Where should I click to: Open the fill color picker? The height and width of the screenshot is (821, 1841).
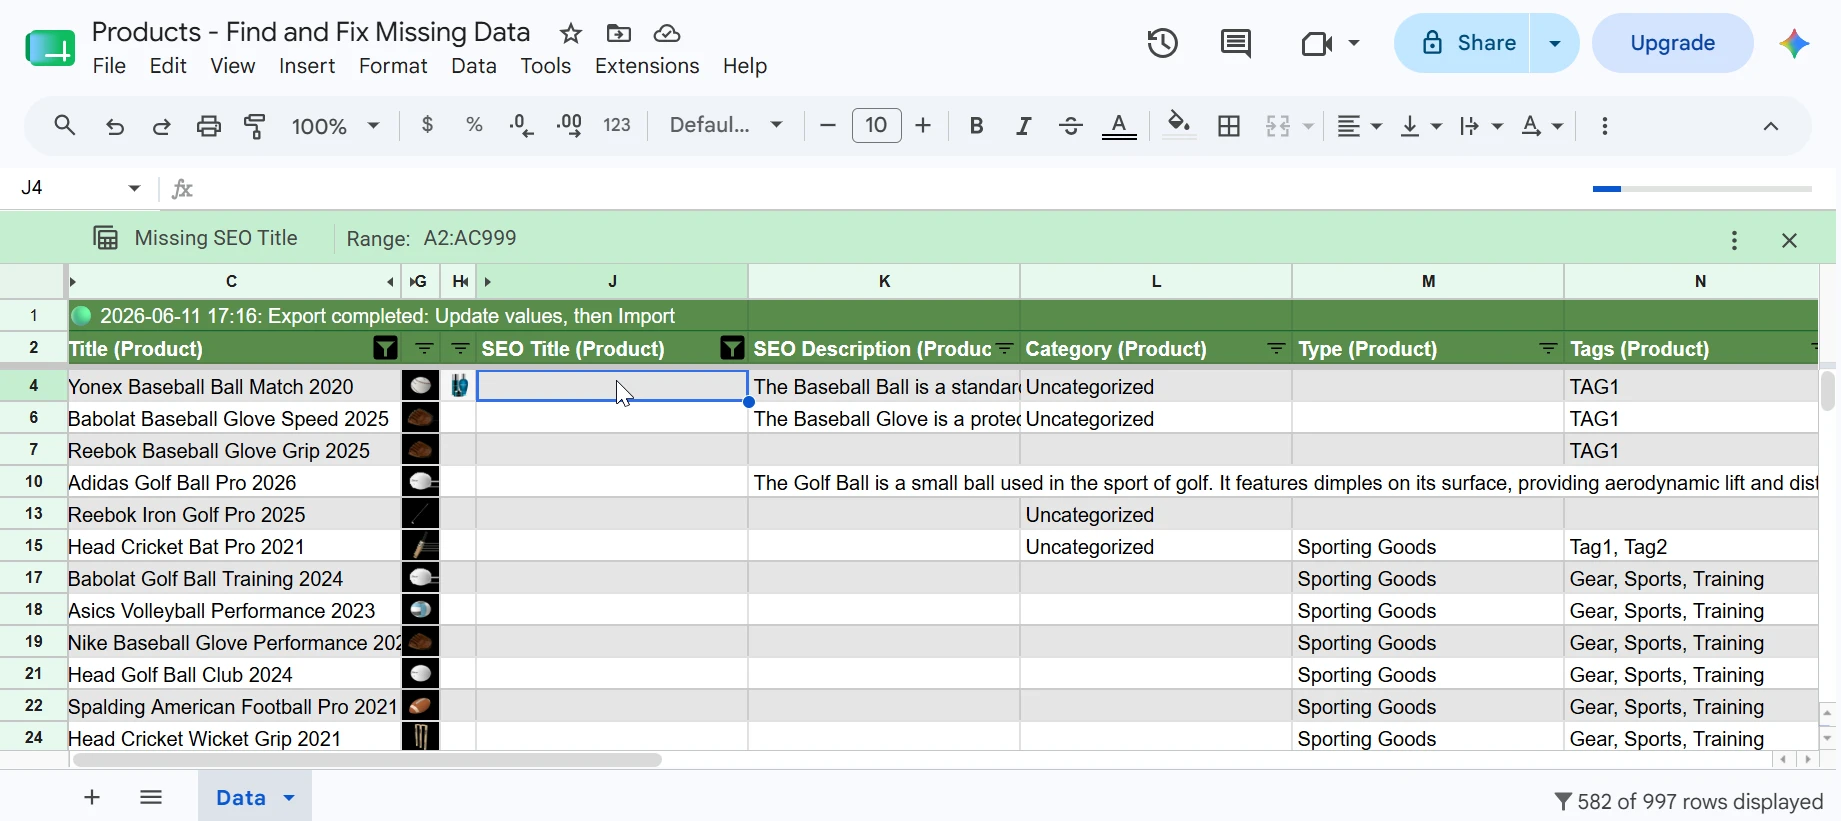(1180, 126)
